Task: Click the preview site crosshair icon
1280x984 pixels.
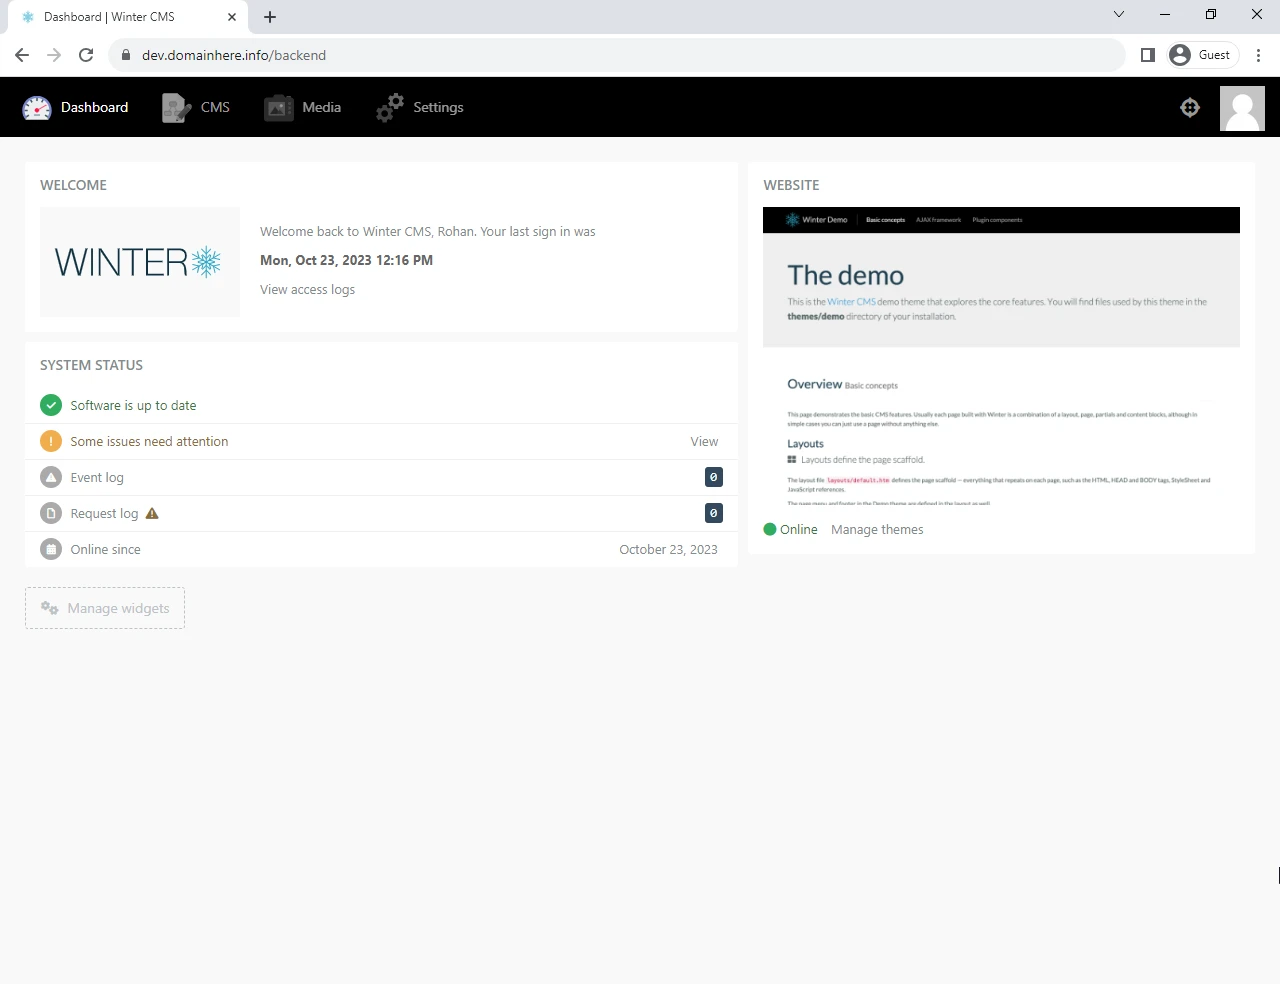Action: tap(1190, 107)
